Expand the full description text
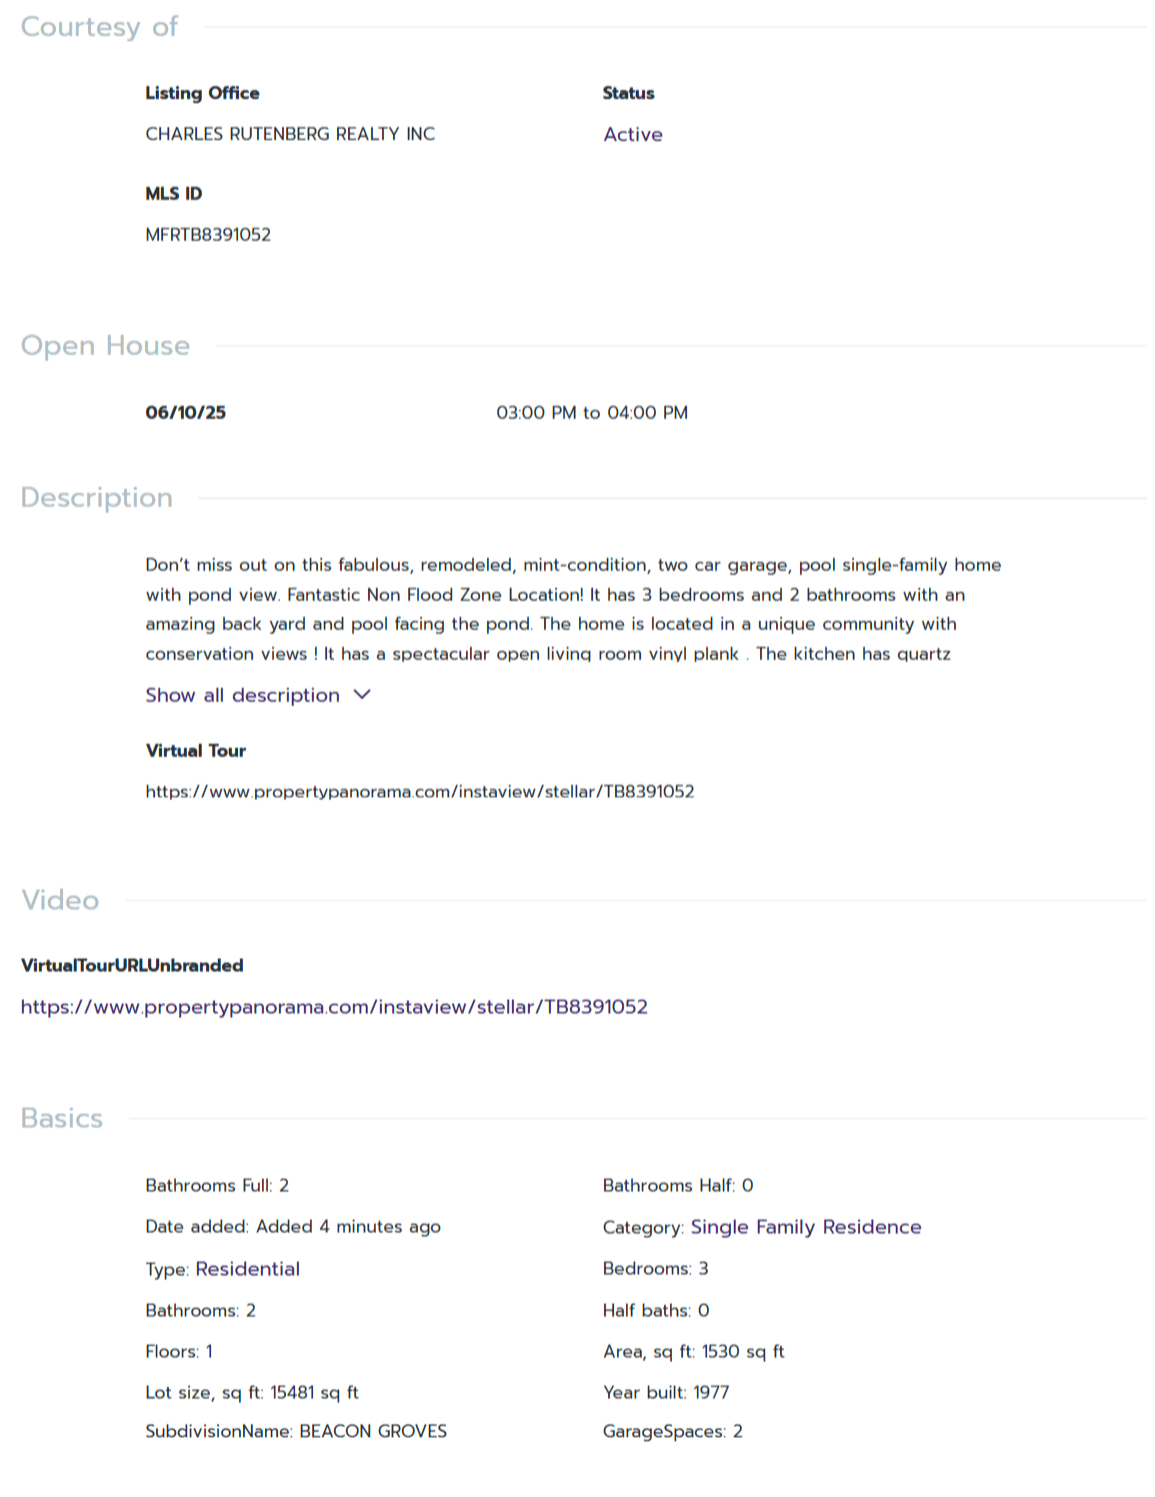The width and height of the screenshot is (1155, 1497). (x=243, y=695)
